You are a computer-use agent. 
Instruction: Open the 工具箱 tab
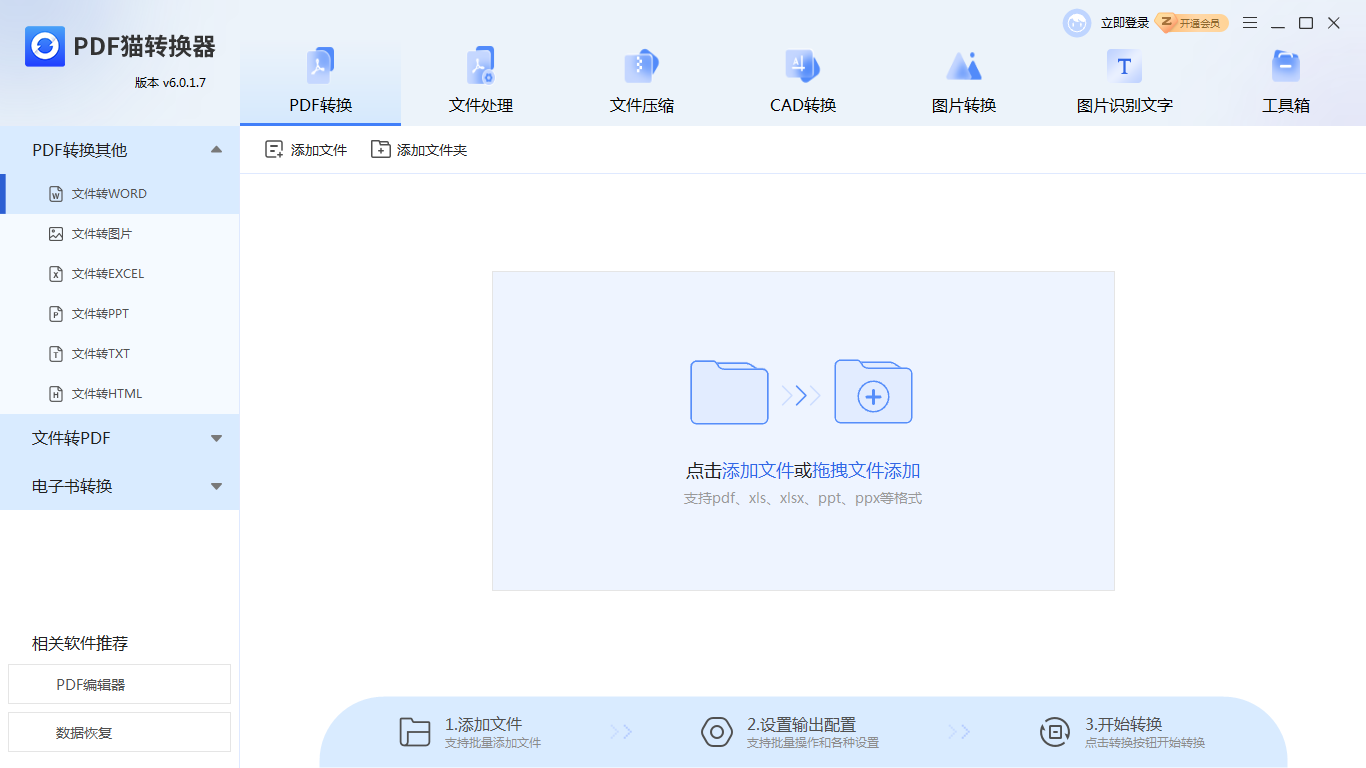pyautogui.click(x=1286, y=82)
